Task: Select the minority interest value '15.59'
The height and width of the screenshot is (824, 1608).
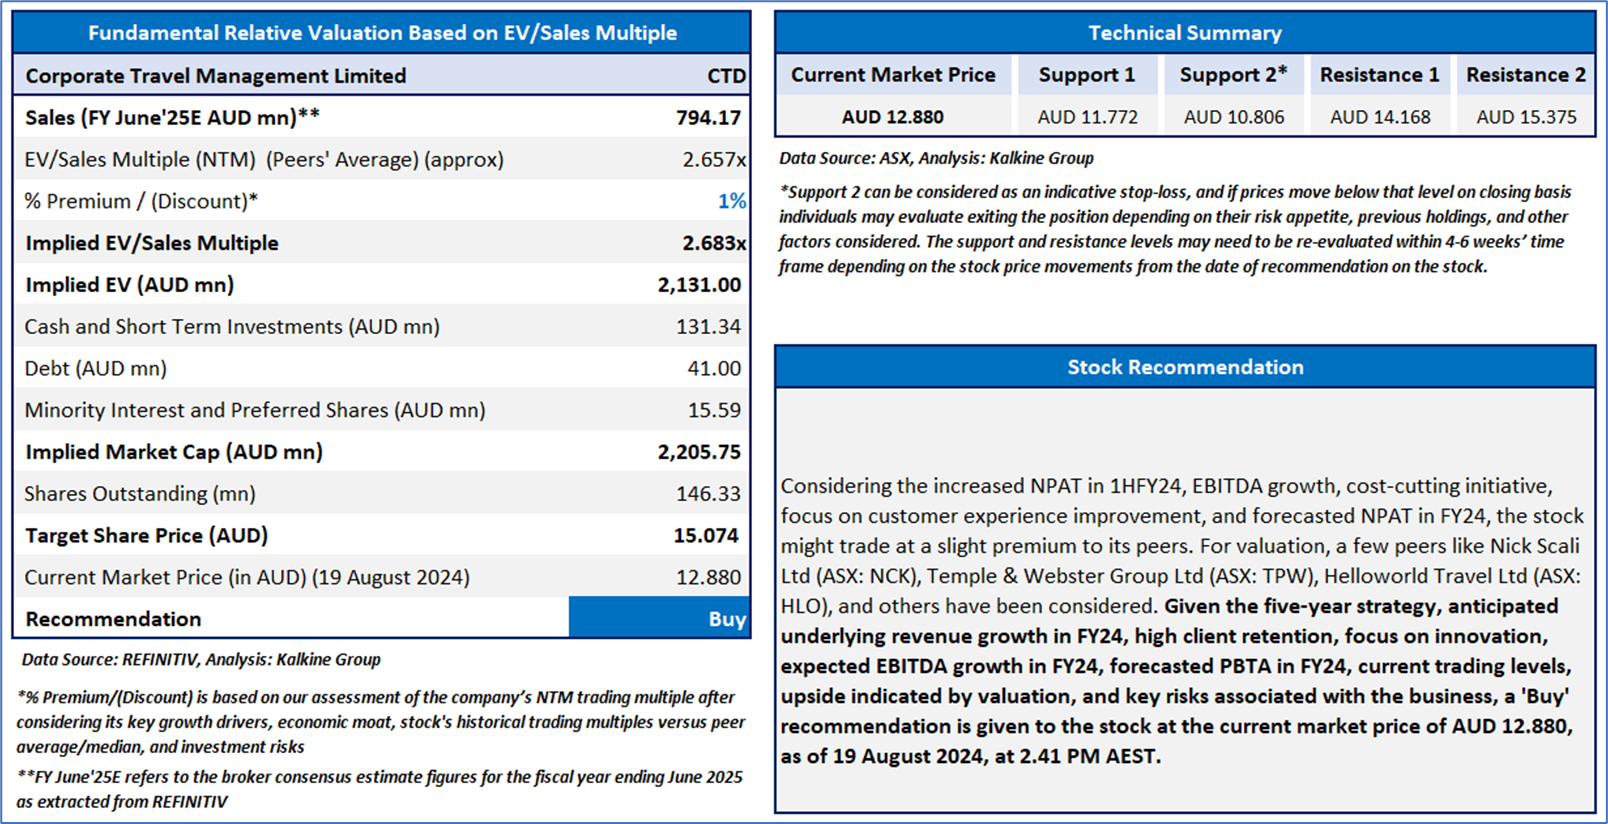Action: click(x=714, y=410)
